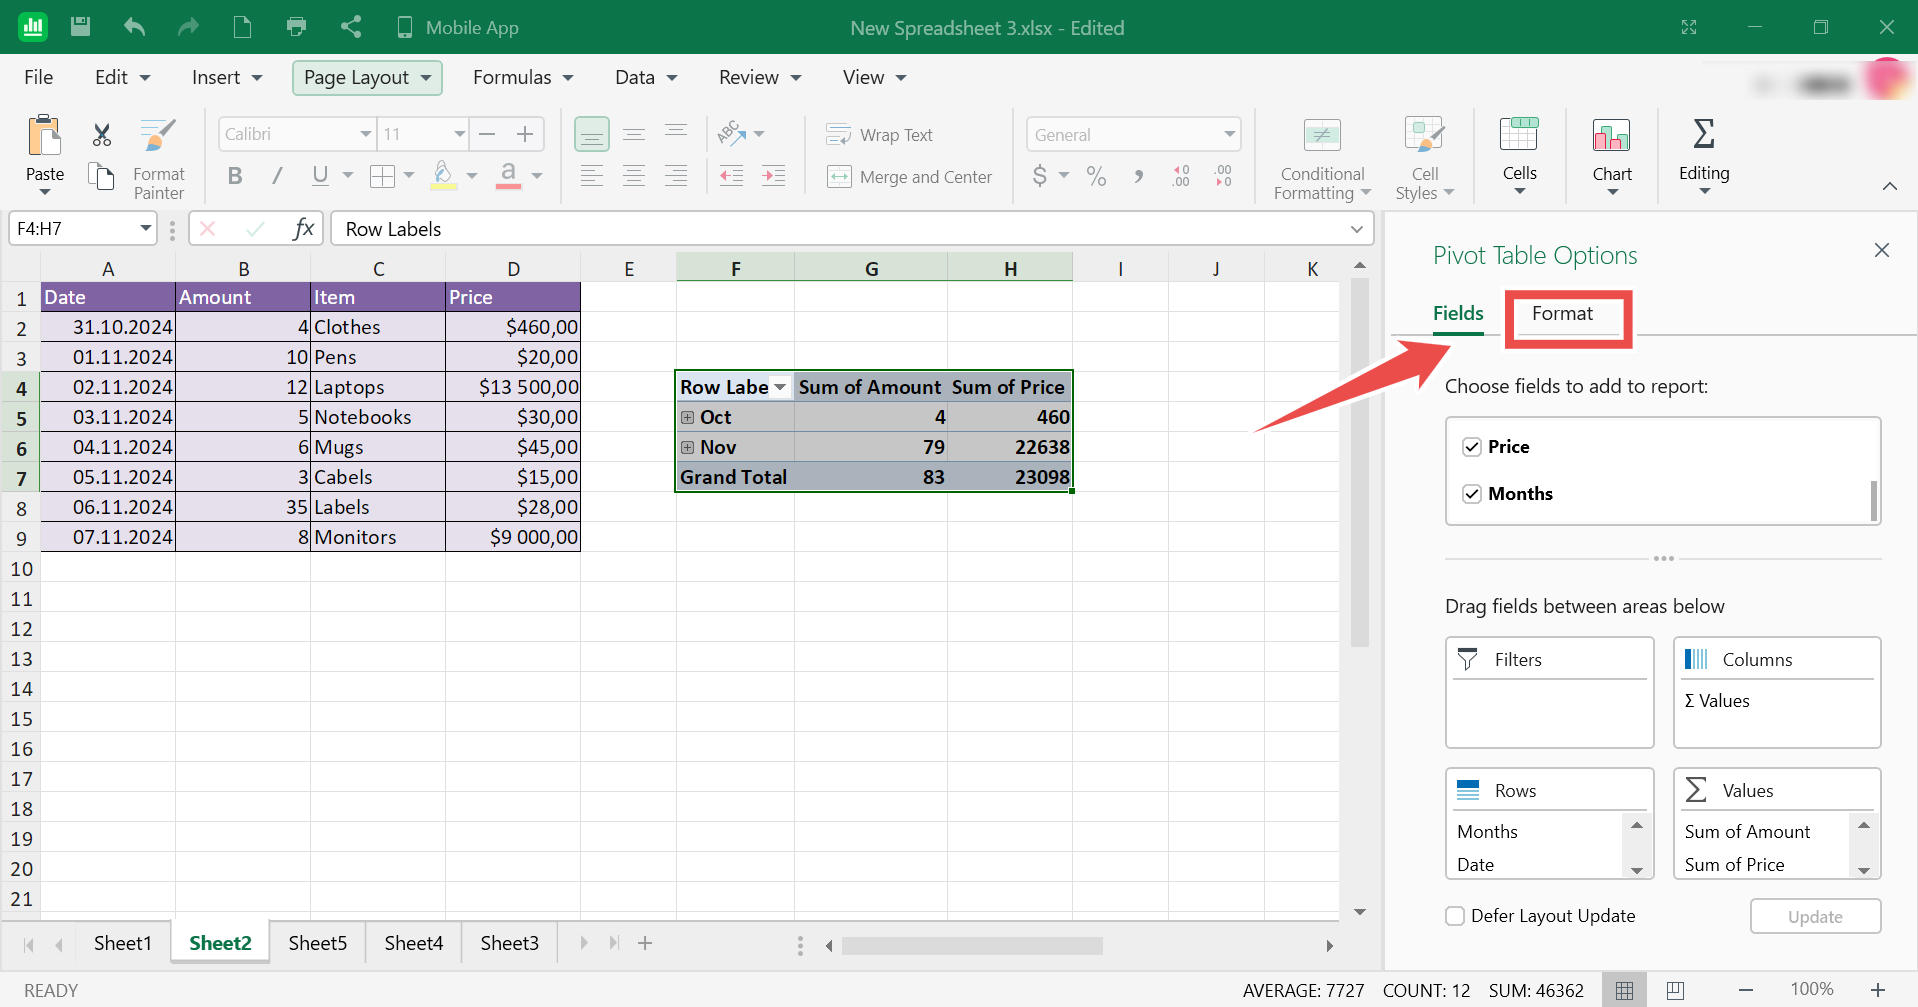The image size is (1918, 1007).
Task: Click the Borders icon
Action: click(x=382, y=177)
